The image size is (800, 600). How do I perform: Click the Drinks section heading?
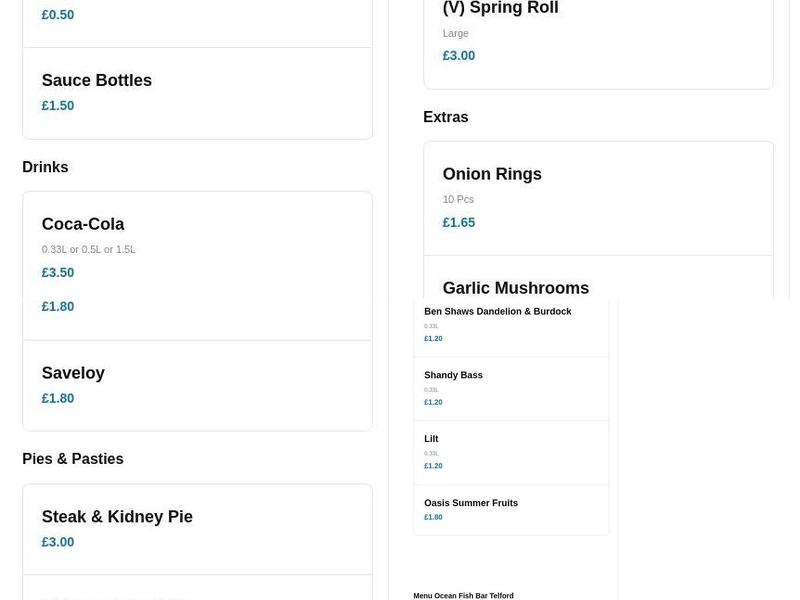(45, 167)
